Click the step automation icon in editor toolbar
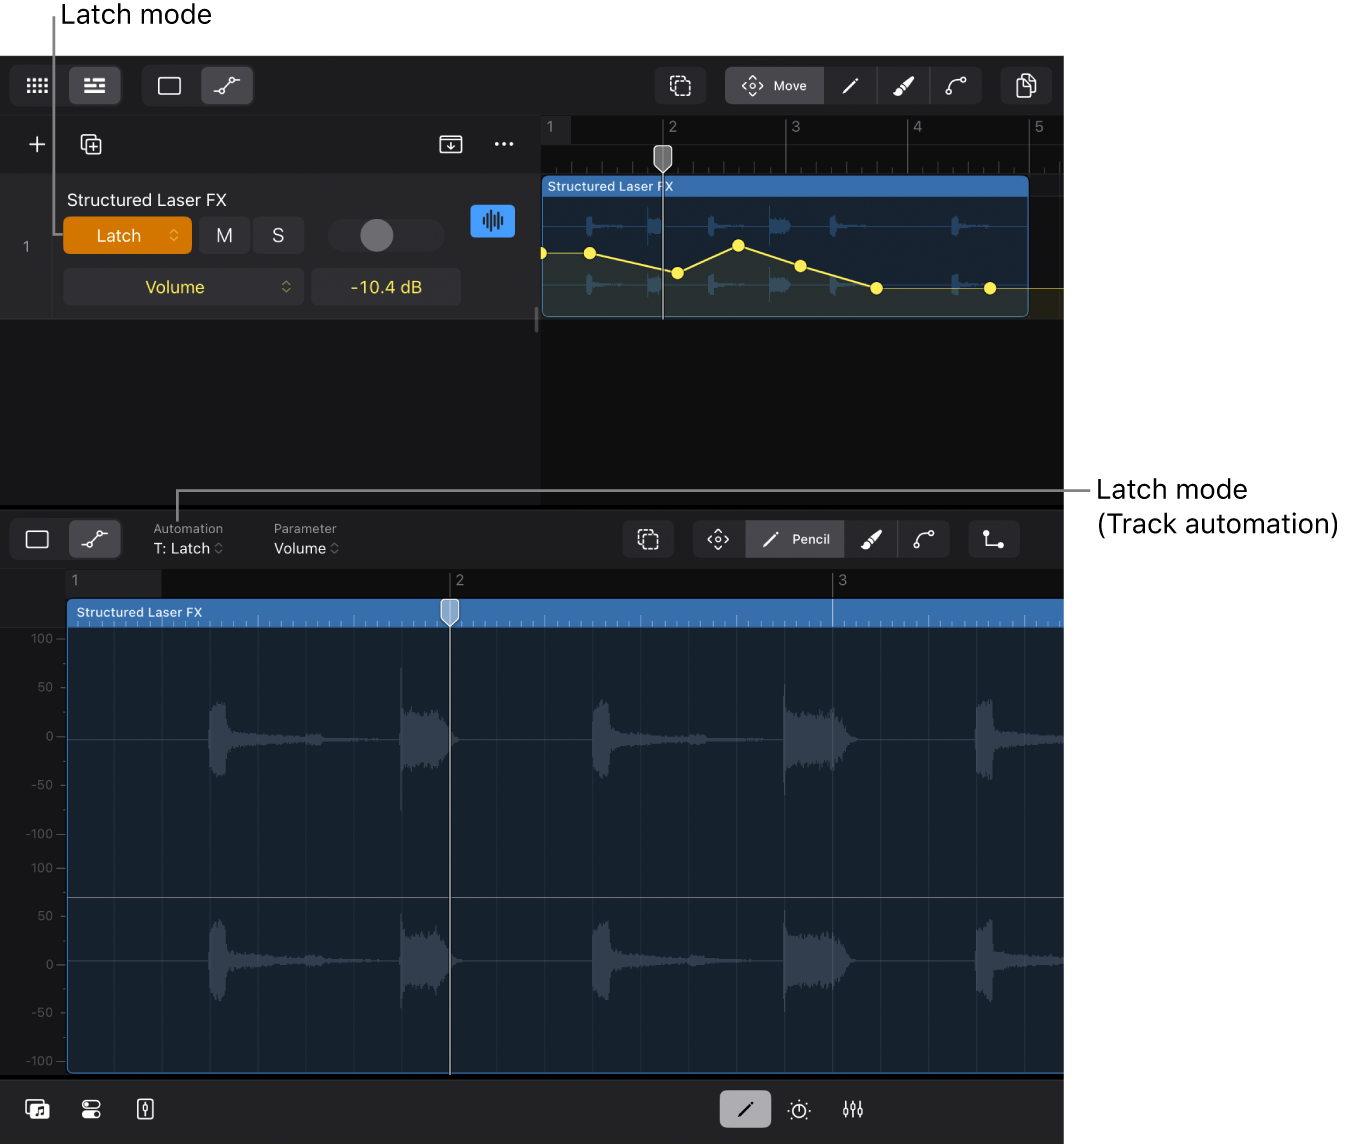 (993, 539)
